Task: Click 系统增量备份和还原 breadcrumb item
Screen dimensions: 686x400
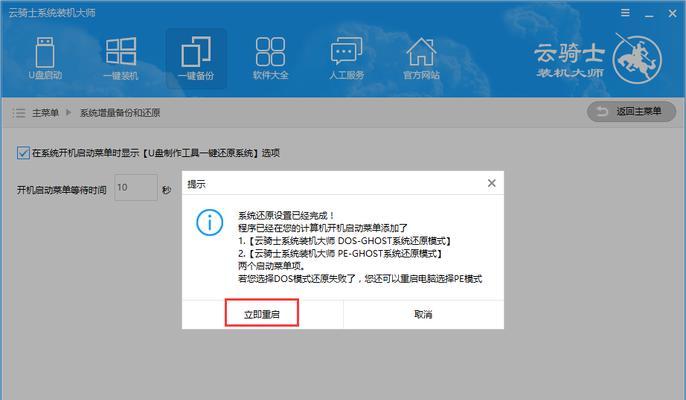Action: [120, 113]
